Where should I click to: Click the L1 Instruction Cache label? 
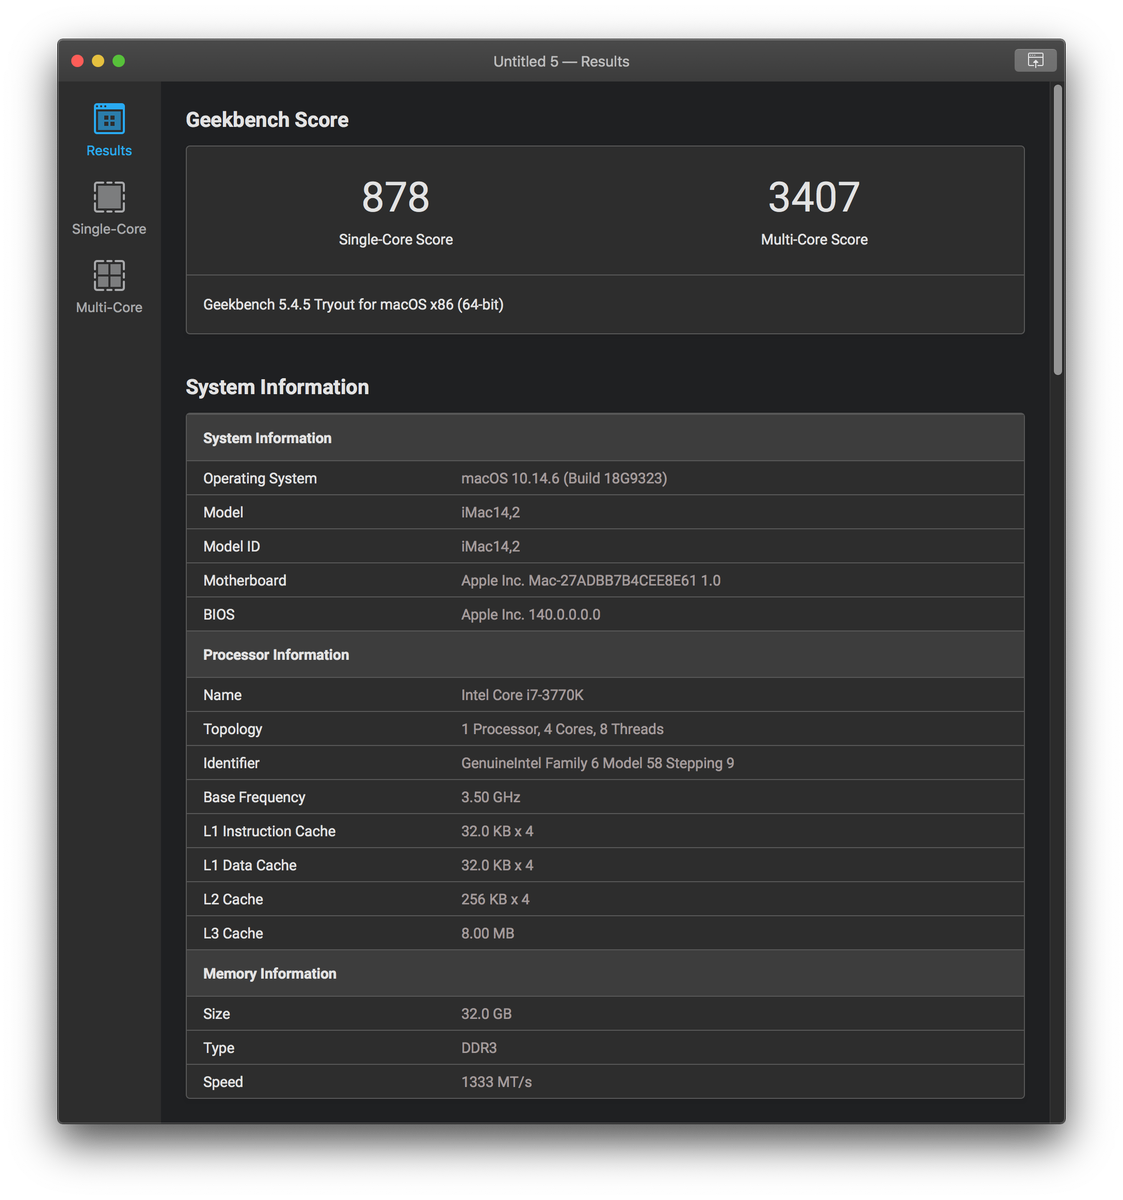click(269, 831)
